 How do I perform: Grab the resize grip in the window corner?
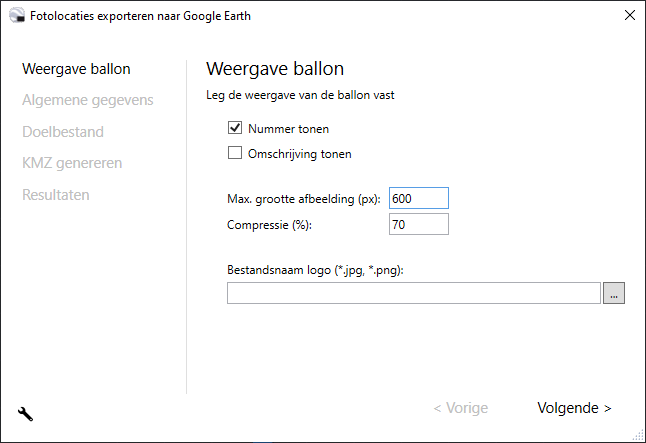point(638,435)
